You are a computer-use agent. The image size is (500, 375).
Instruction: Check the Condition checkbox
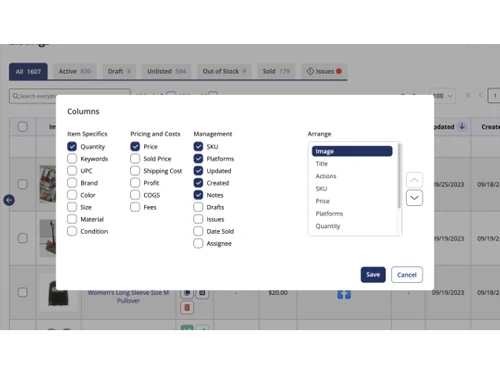[x=72, y=231]
